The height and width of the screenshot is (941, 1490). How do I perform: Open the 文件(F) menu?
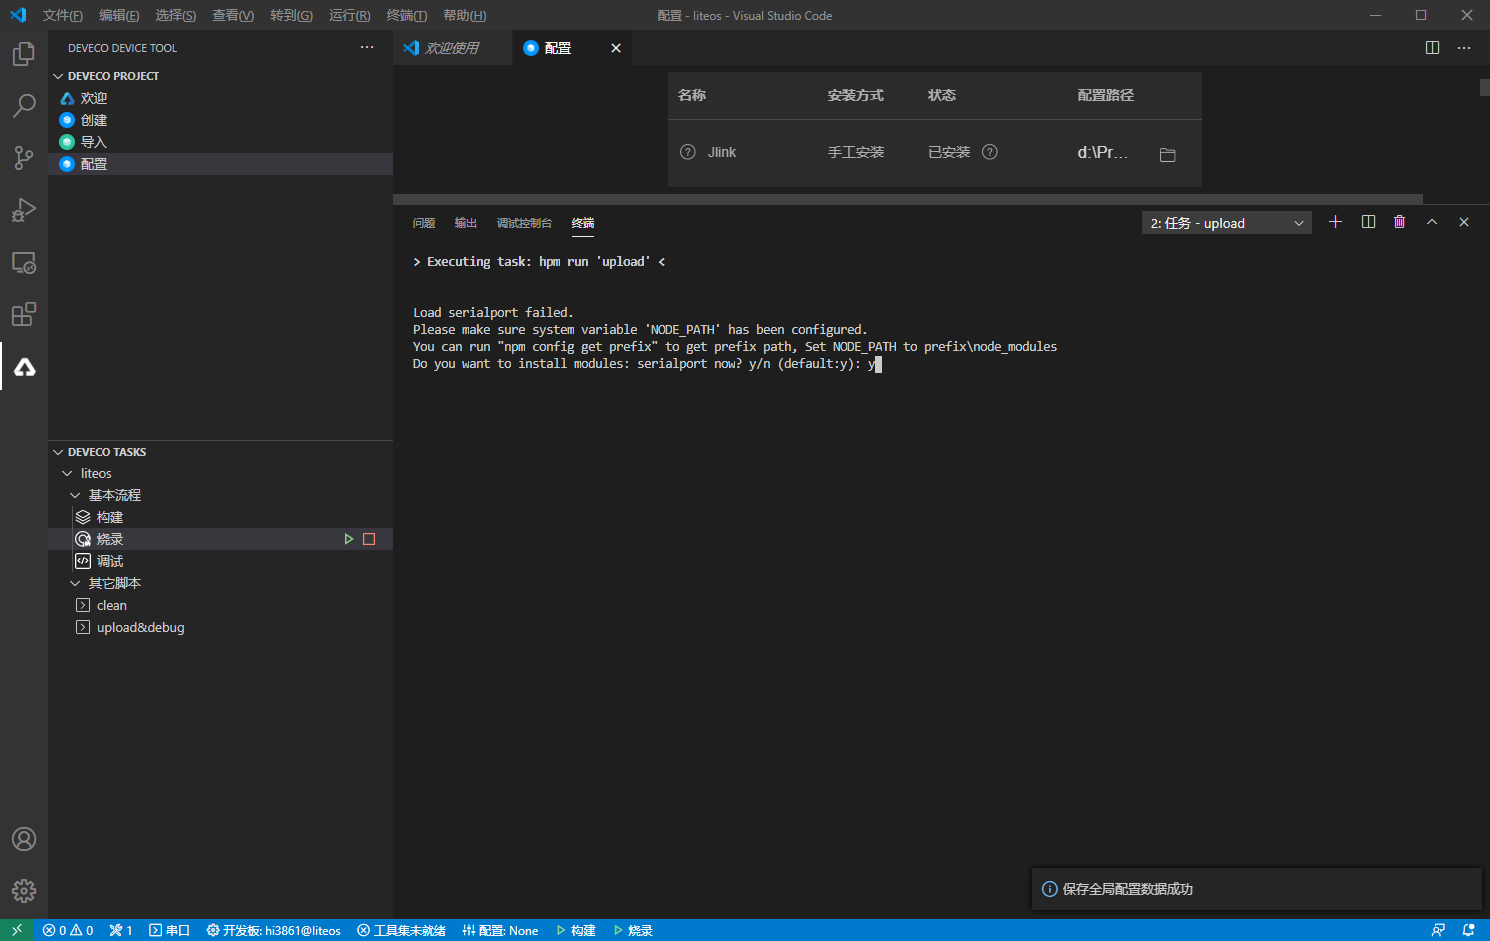pyautogui.click(x=63, y=15)
